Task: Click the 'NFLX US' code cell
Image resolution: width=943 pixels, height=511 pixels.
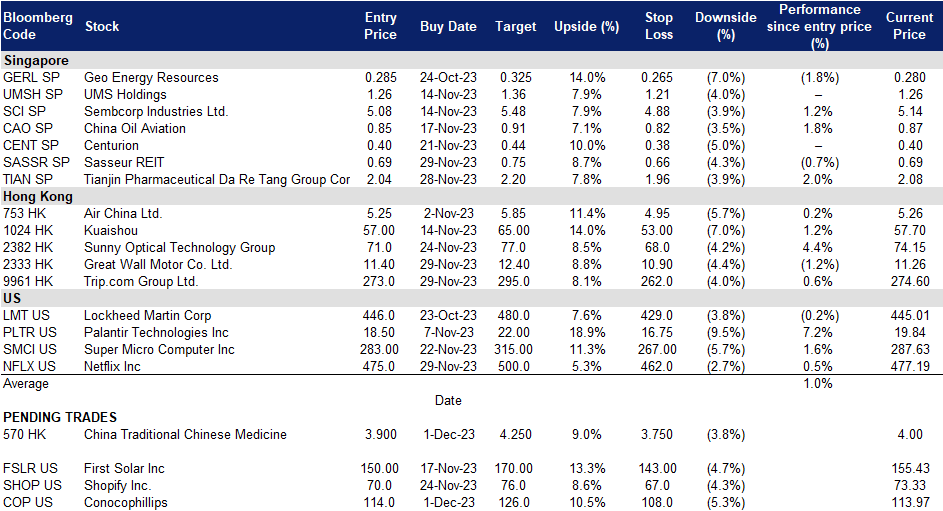Action: (x=29, y=366)
